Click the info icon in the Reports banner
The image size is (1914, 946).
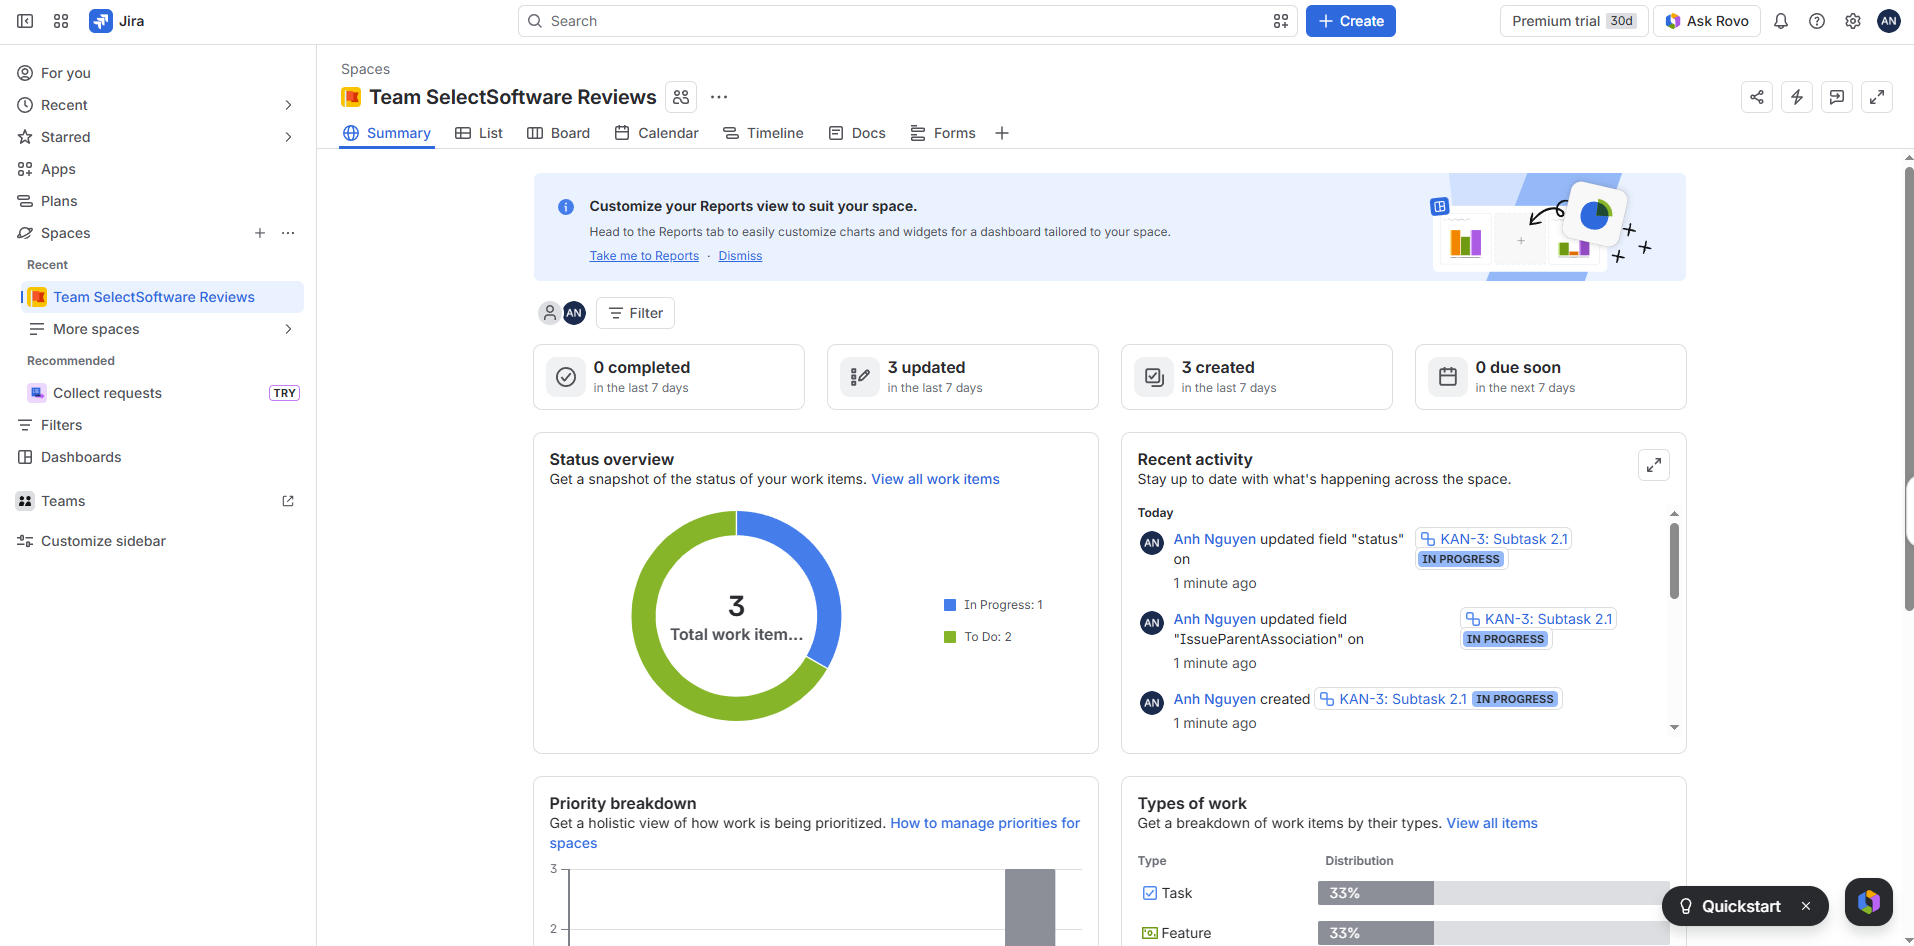pyautogui.click(x=566, y=207)
